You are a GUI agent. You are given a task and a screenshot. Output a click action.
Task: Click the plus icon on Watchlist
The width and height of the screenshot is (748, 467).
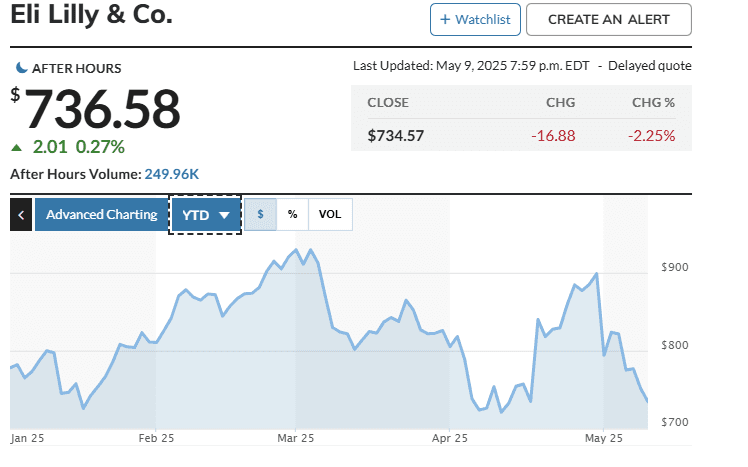[444, 19]
